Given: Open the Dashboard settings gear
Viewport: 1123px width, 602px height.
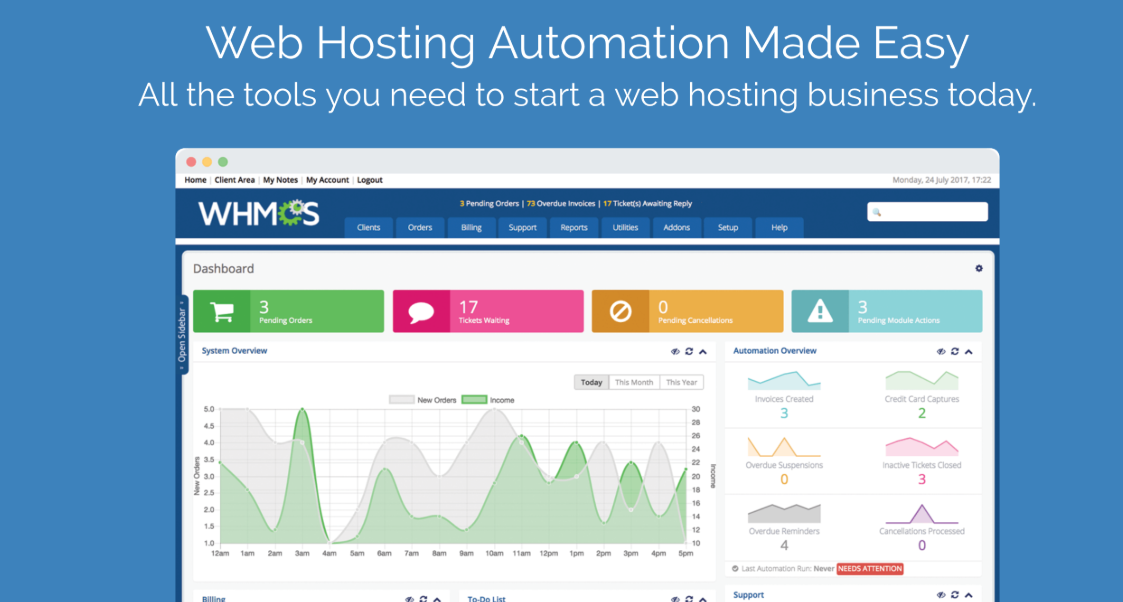Looking at the screenshot, I should tap(978, 268).
